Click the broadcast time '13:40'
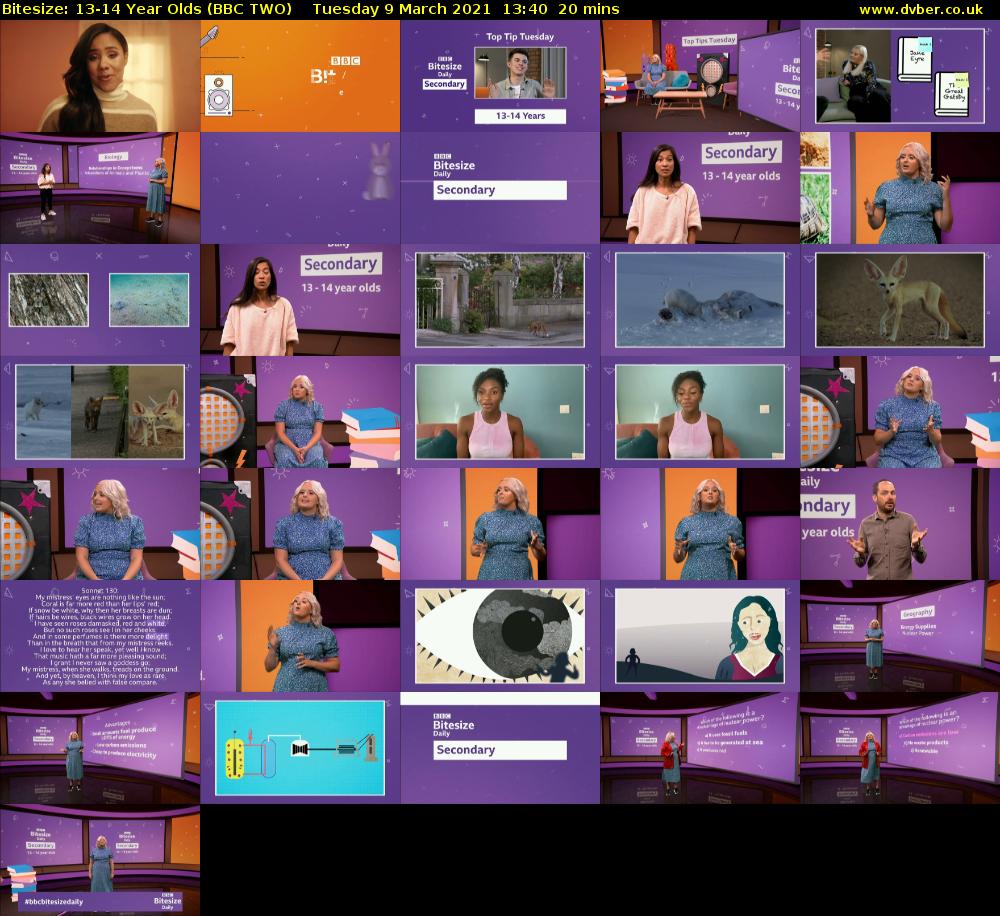This screenshot has width=1000, height=916. pyautogui.click(x=525, y=10)
